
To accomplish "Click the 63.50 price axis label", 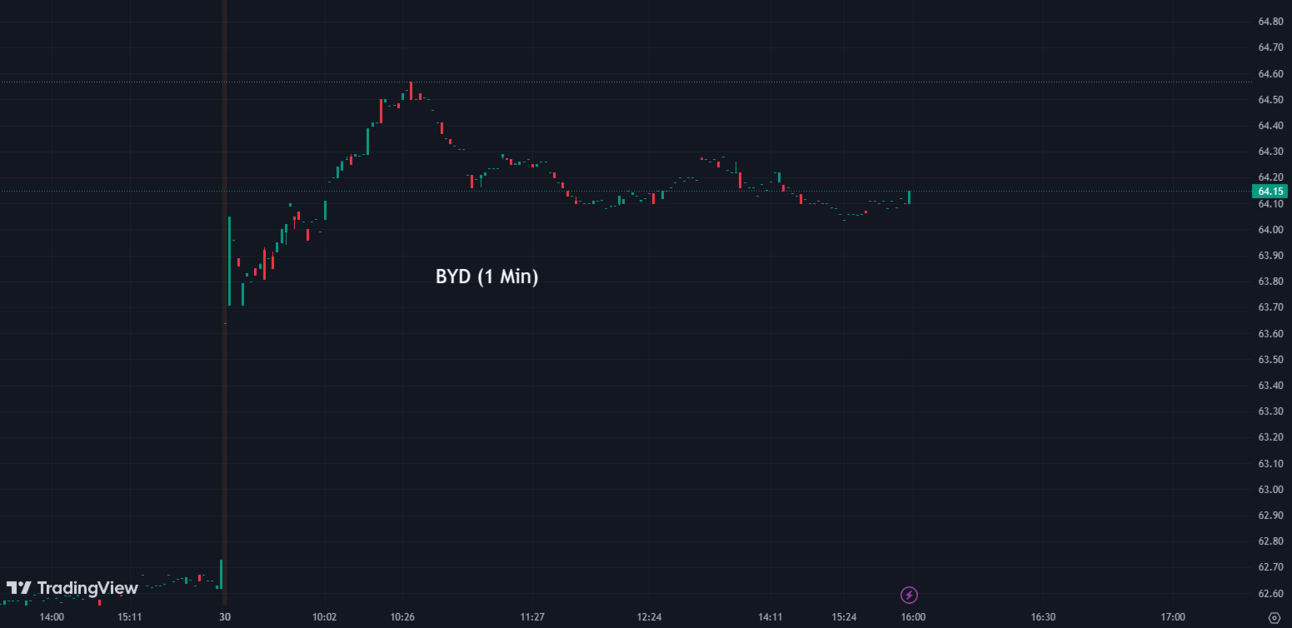I will pyautogui.click(x=1270, y=360).
